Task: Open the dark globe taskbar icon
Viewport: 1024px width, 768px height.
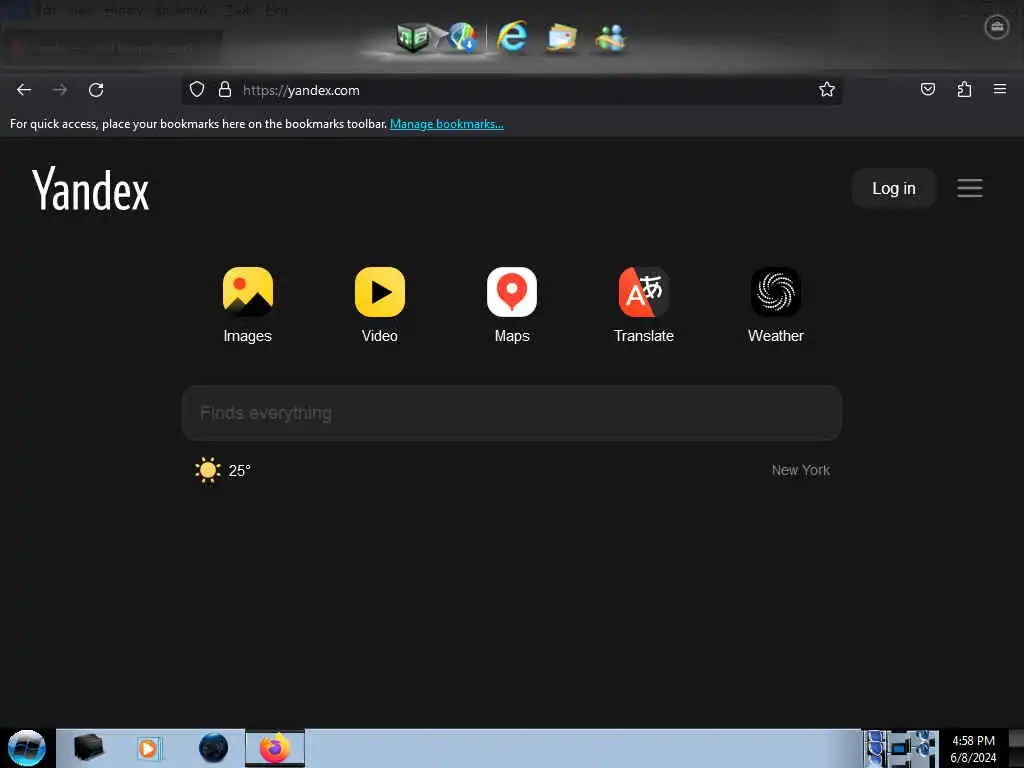Action: (214, 748)
